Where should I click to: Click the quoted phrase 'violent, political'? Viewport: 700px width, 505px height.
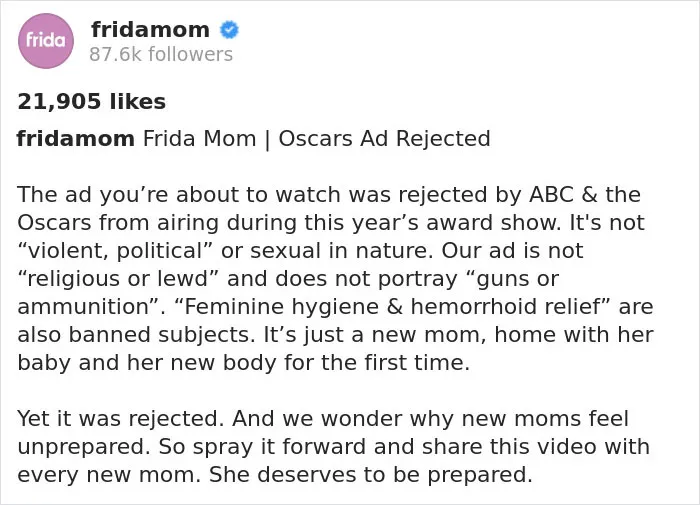point(116,251)
